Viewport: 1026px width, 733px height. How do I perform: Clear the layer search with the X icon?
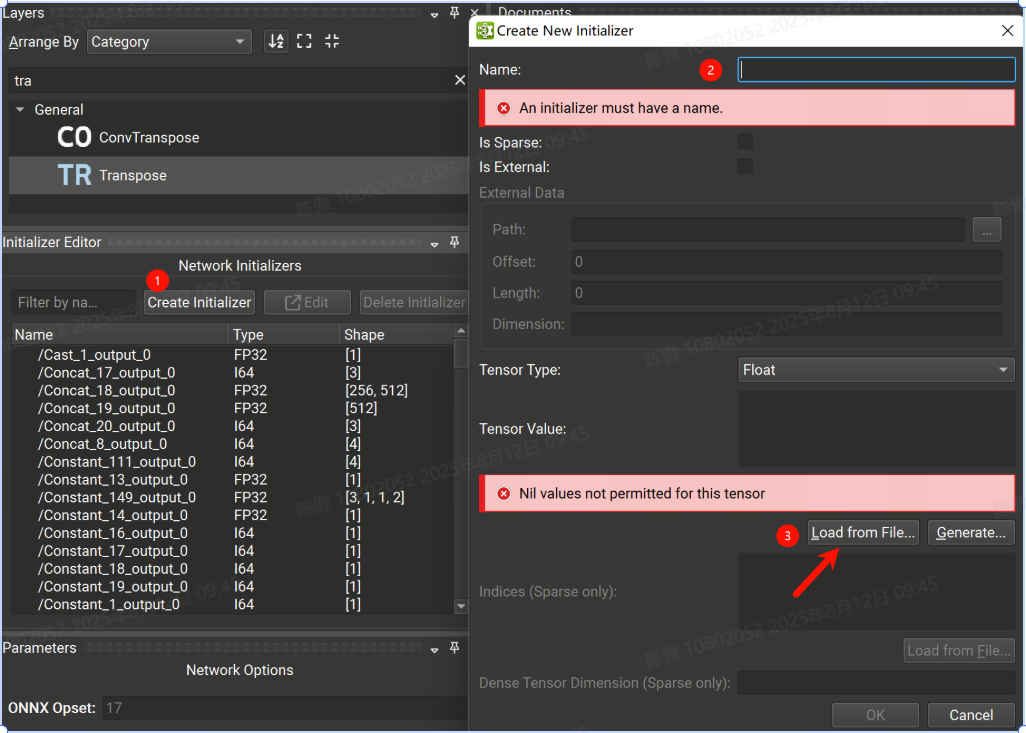click(x=459, y=79)
